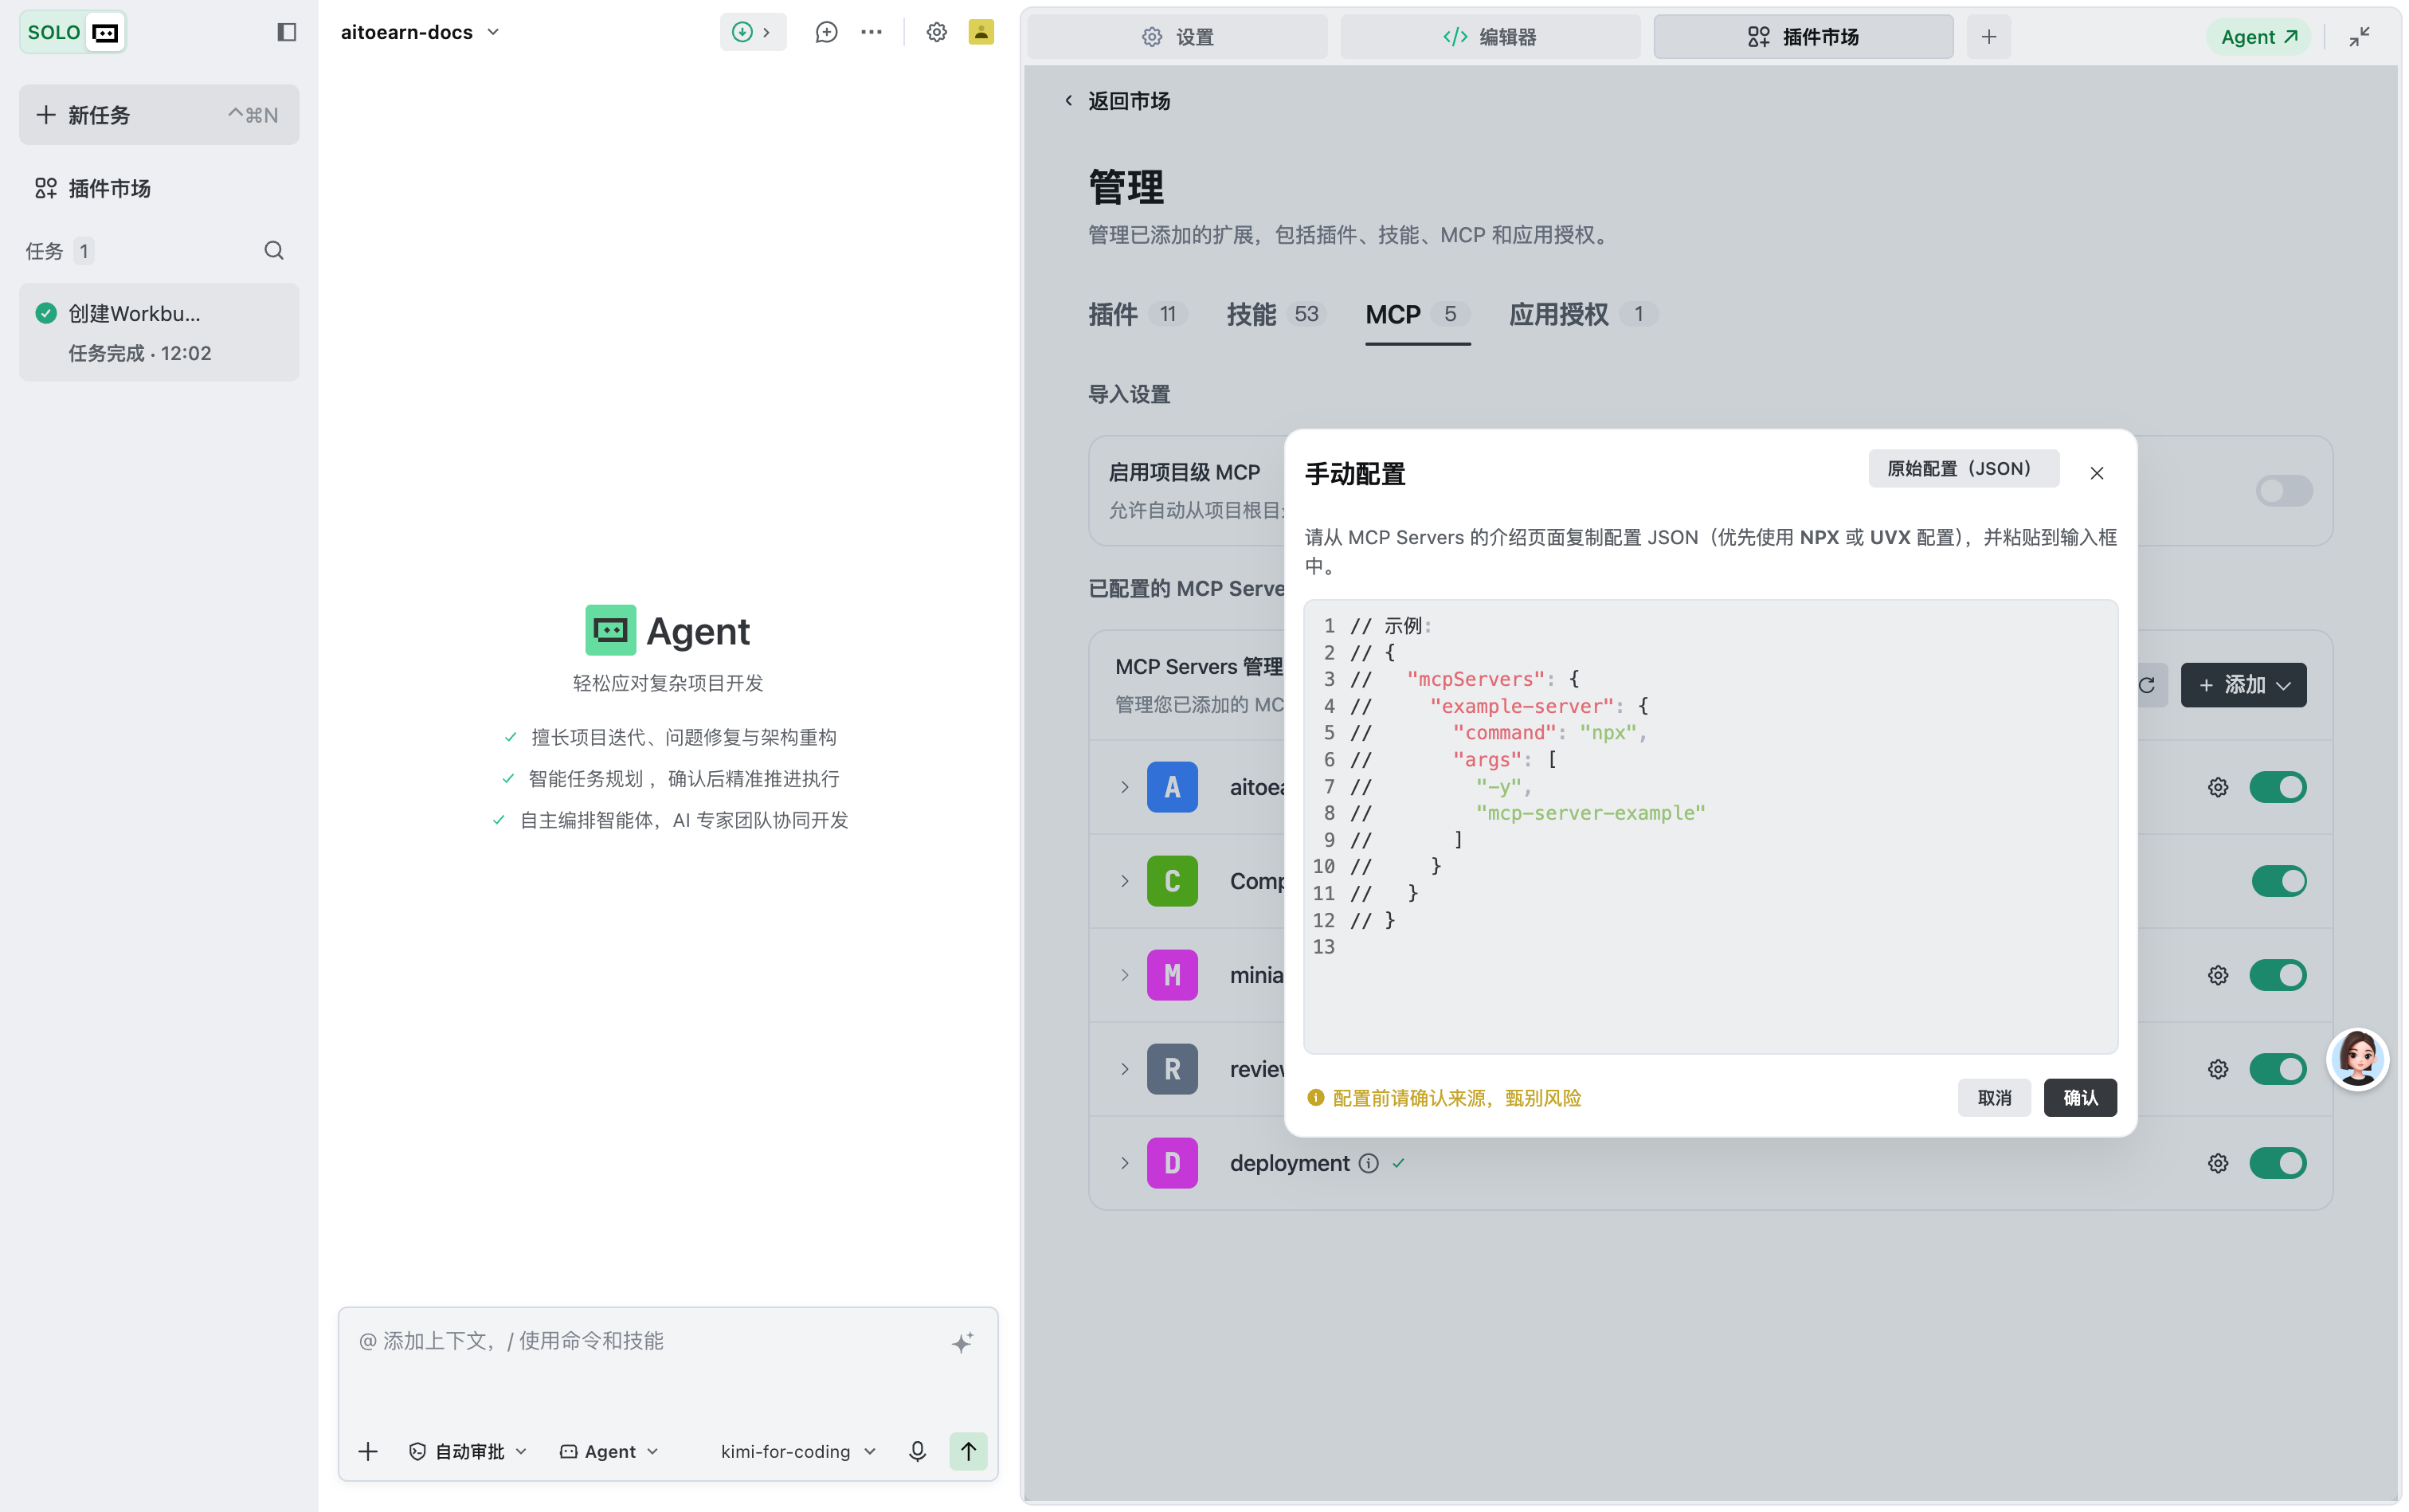Viewport: 2409px width, 1512px height.
Task: Click the purple D deployment icon
Action: point(1172,1163)
